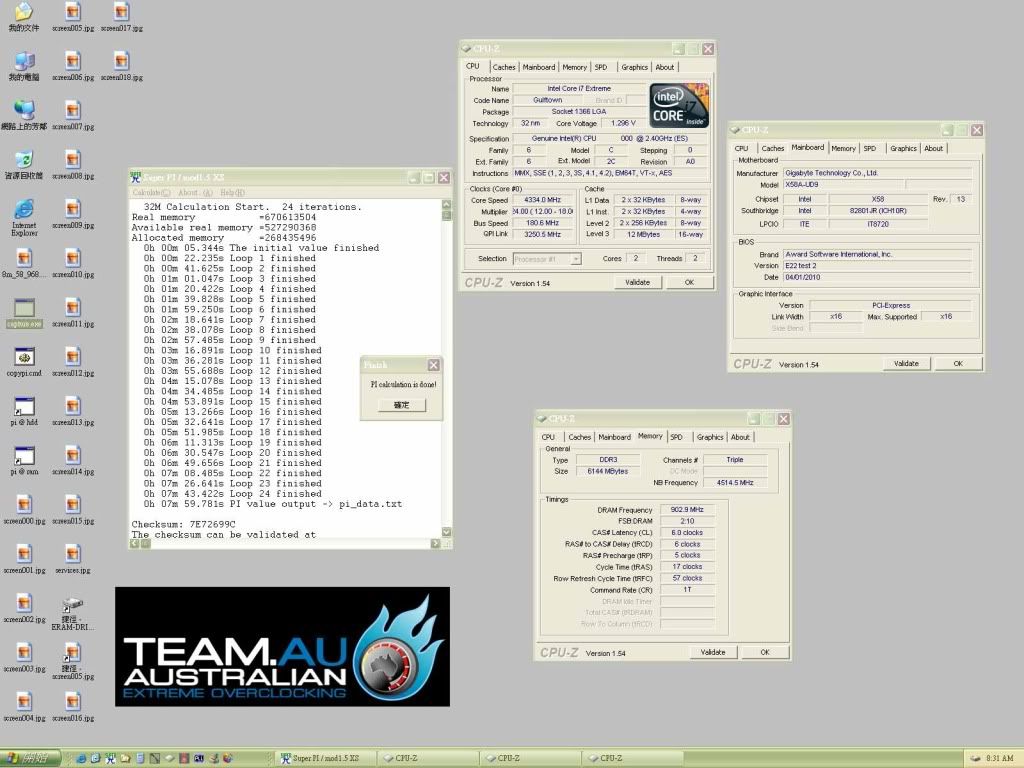Select the screen003.jpg file icon
Image resolution: width=1024 pixels, height=768 pixels.
24,658
